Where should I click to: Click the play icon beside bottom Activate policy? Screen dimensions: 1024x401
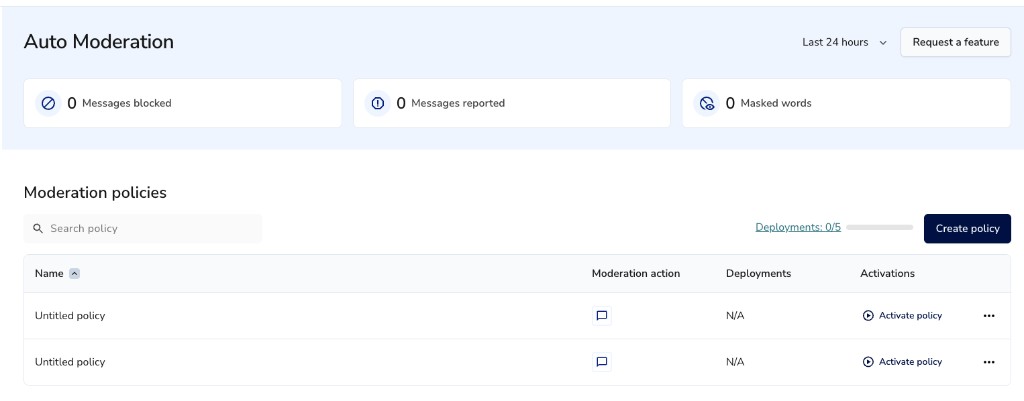[x=868, y=362]
